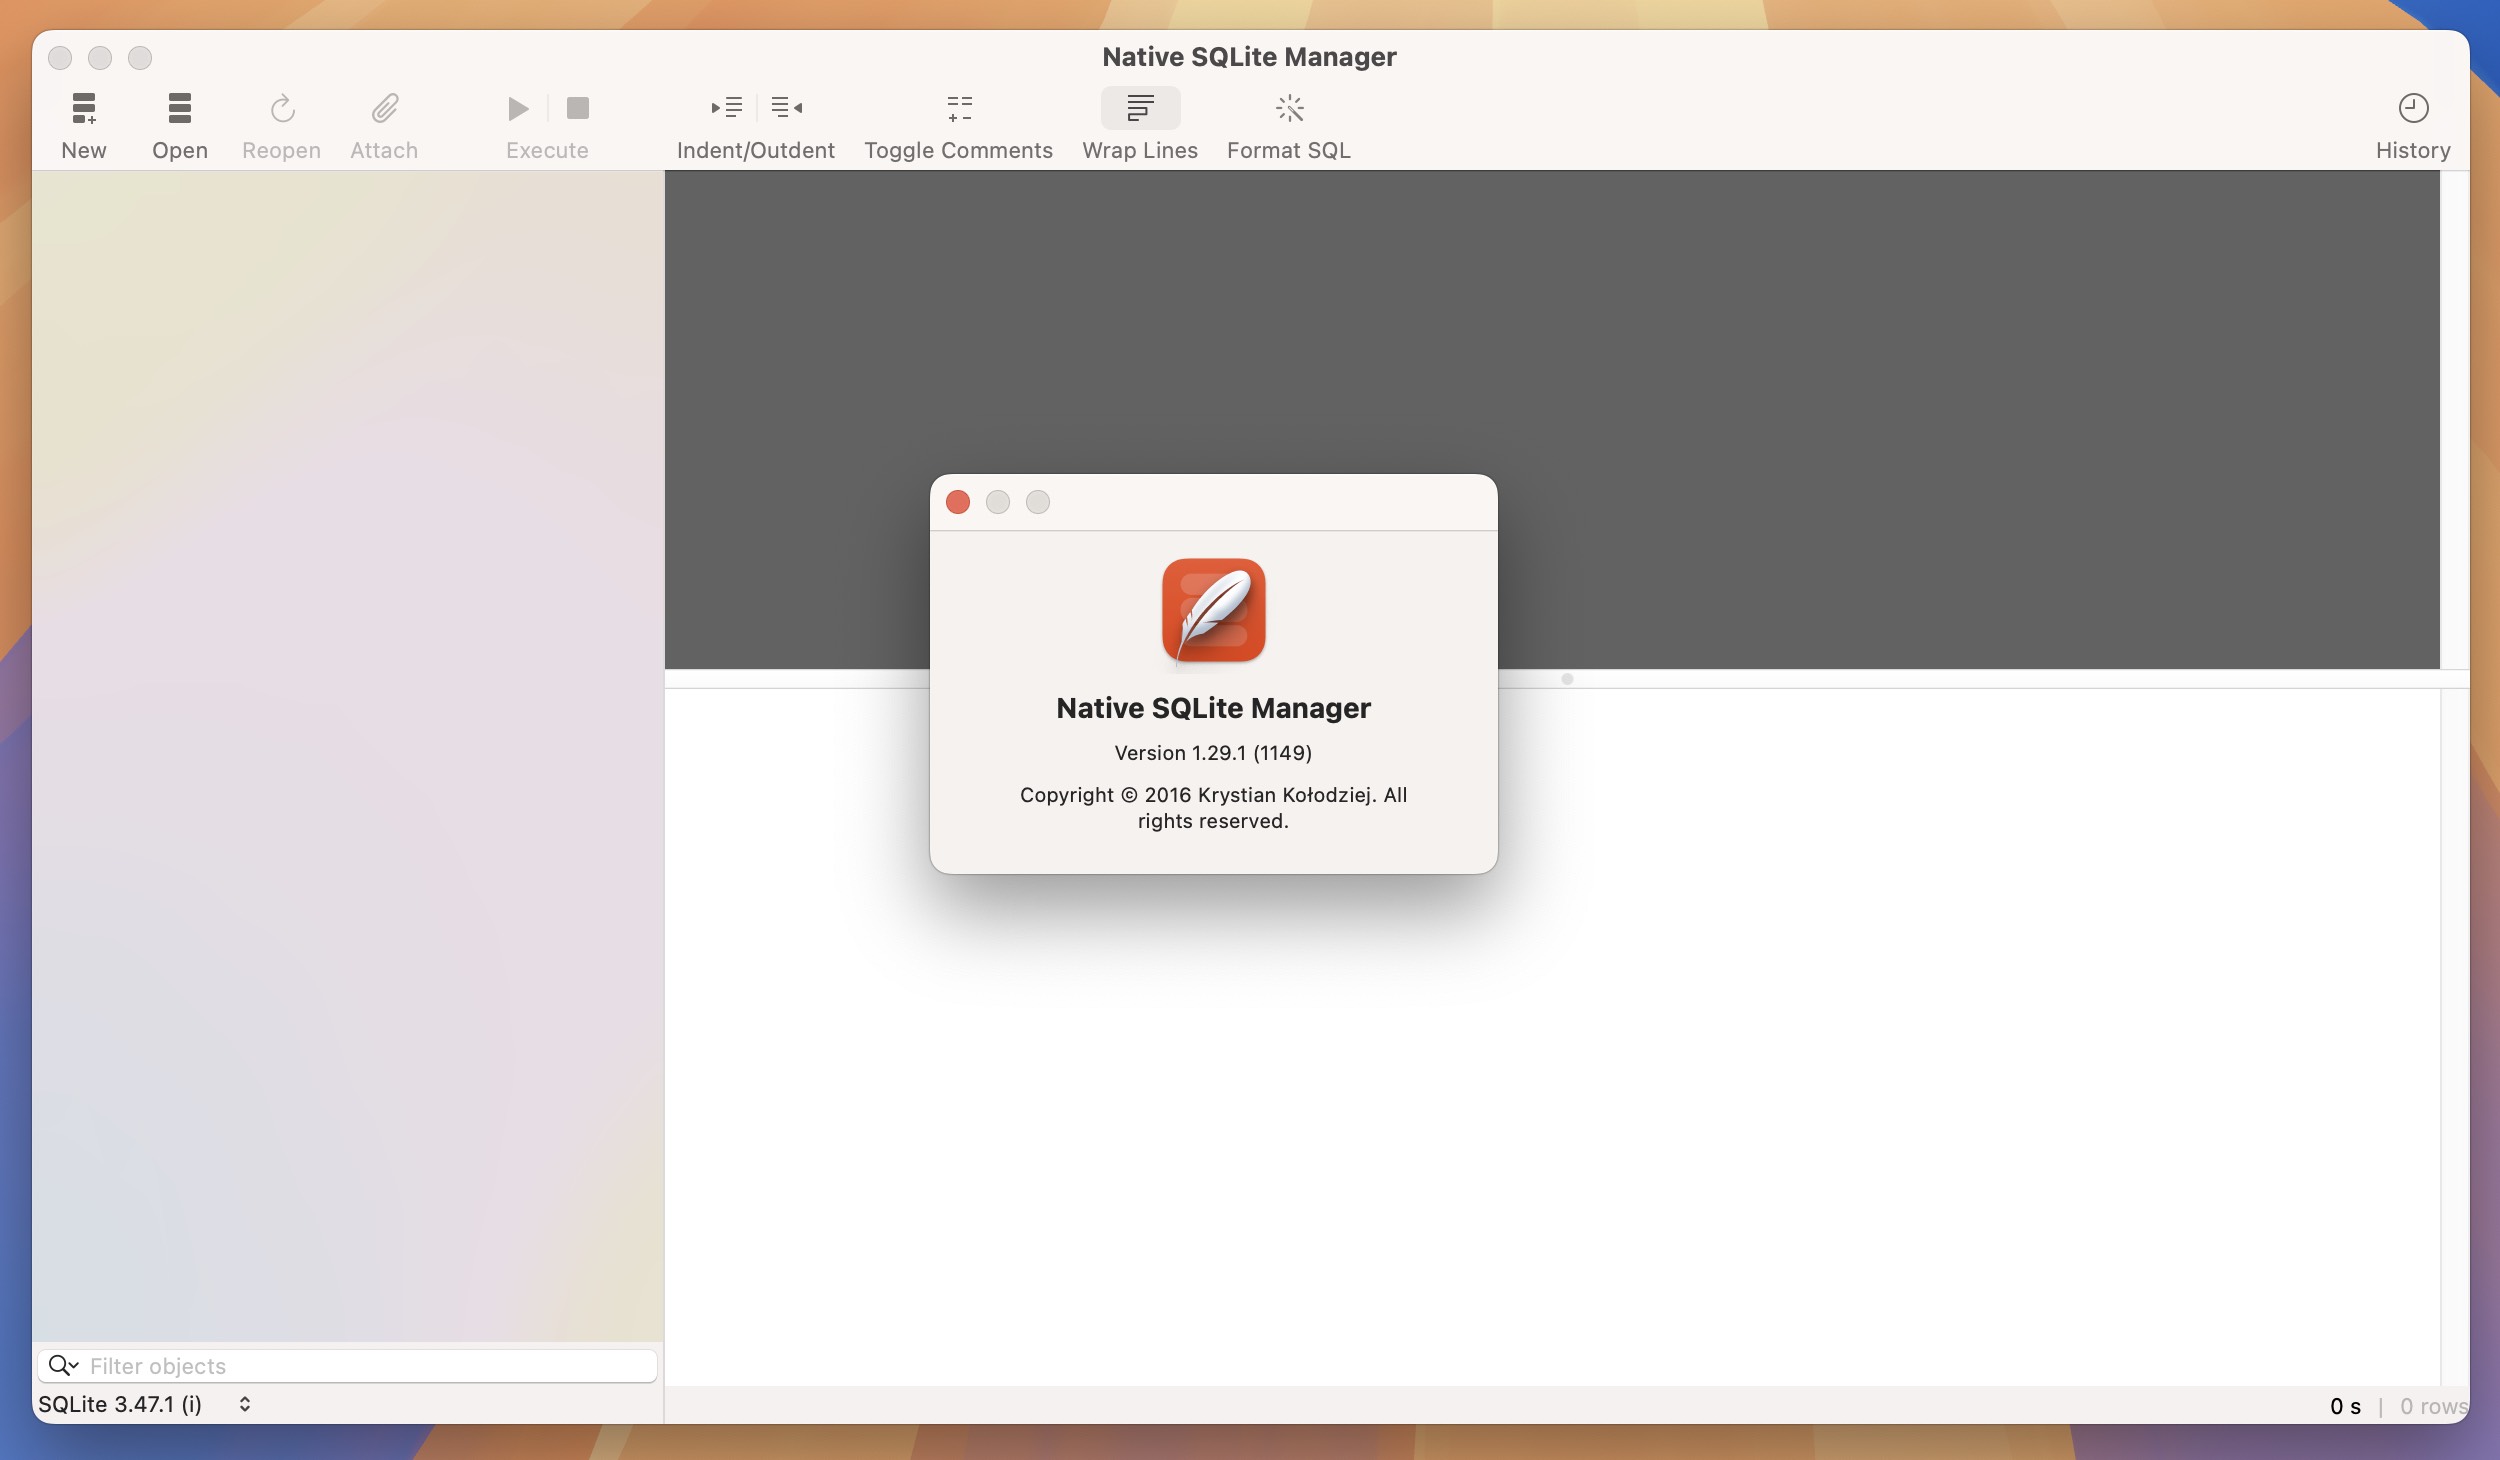This screenshot has width=2500, height=1460.
Task: Click the app feather icon in About dialog
Action: (1214, 610)
